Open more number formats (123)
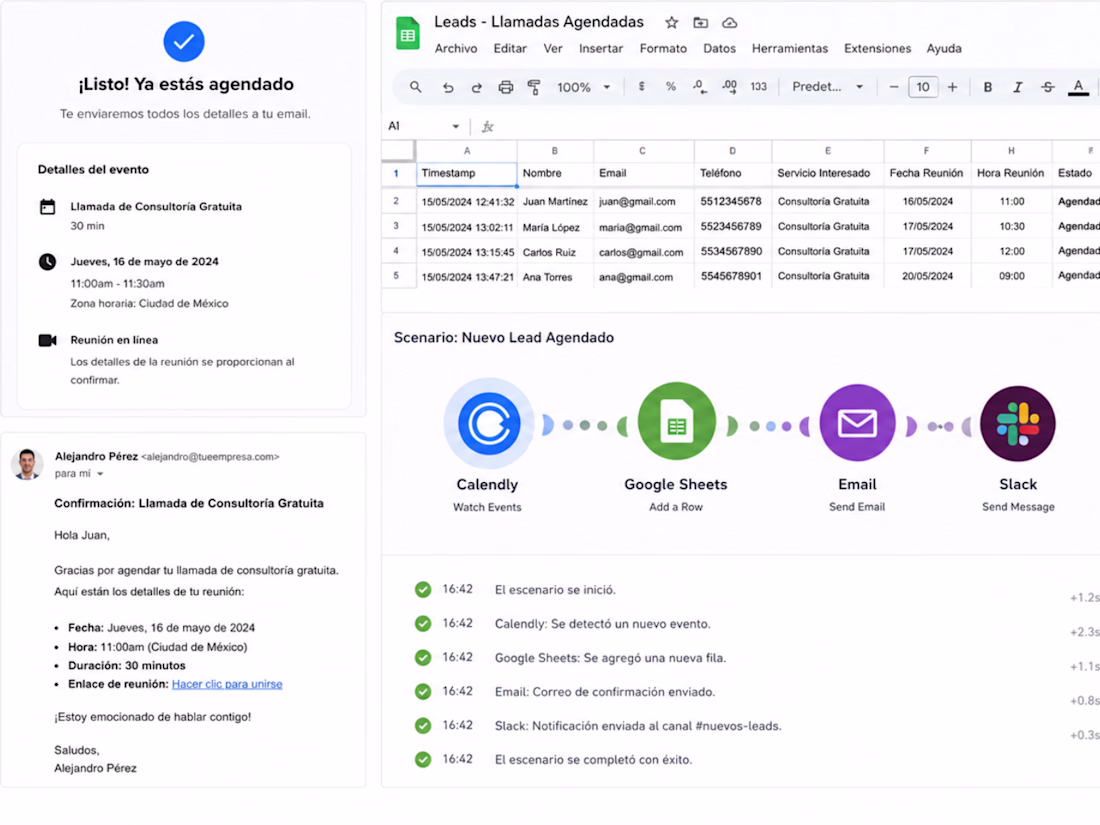The image size is (1100, 825). pos(758,86)
